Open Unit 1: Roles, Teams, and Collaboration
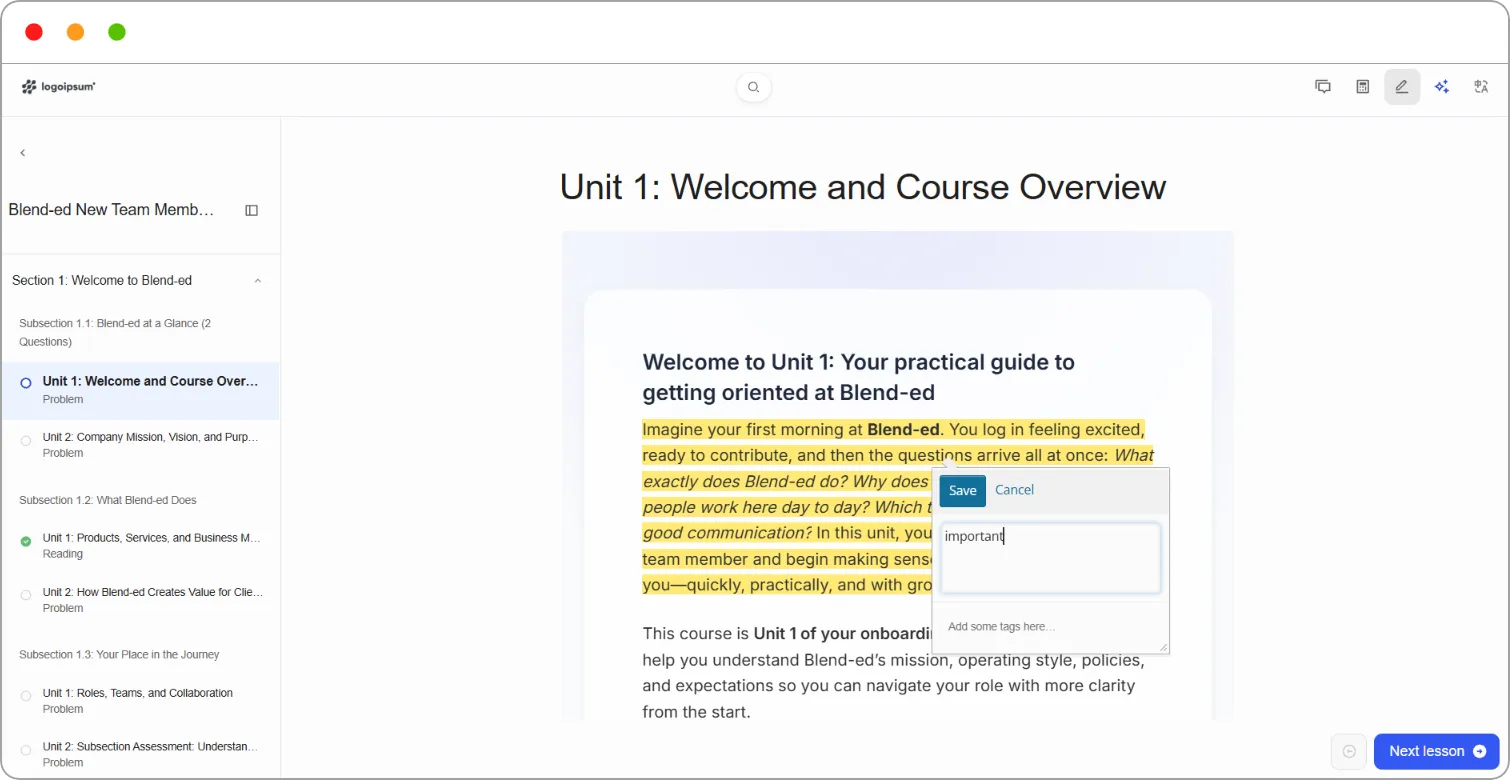Image resolution: width=1510 pixels, height=780 pixels. click(140, 700)
